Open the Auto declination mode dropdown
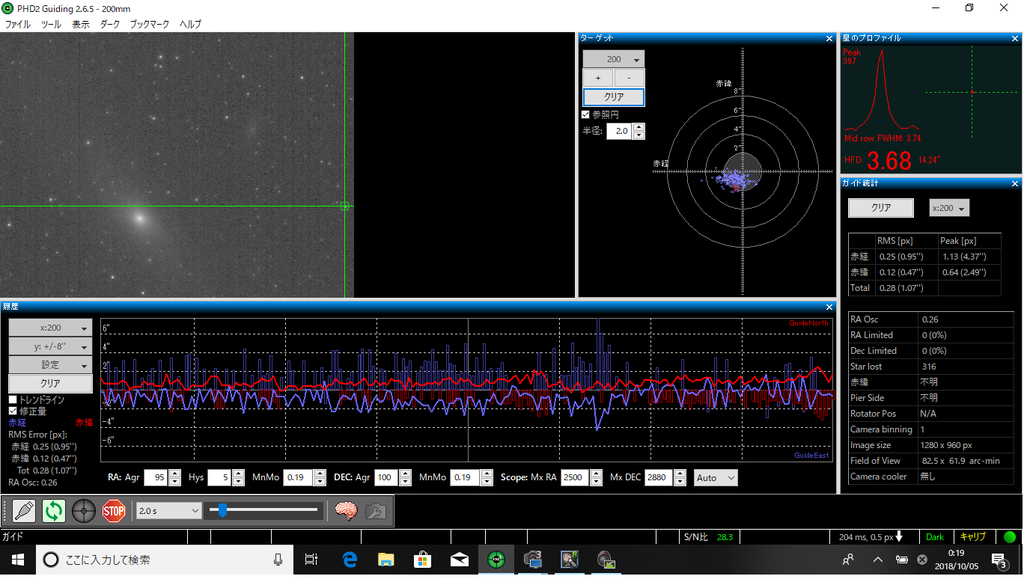This screenshot has height=585, width=1024. (715, 478)
